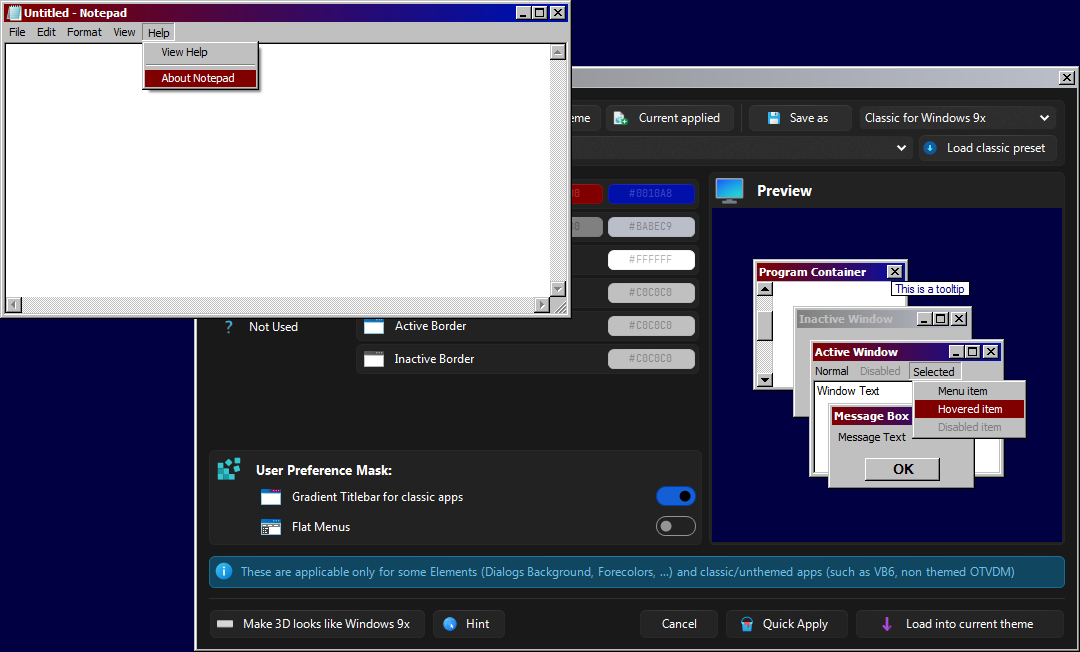Click the Notepad icon in title bar
Viewport: 1080px width, 652px height.
[13, 12]
